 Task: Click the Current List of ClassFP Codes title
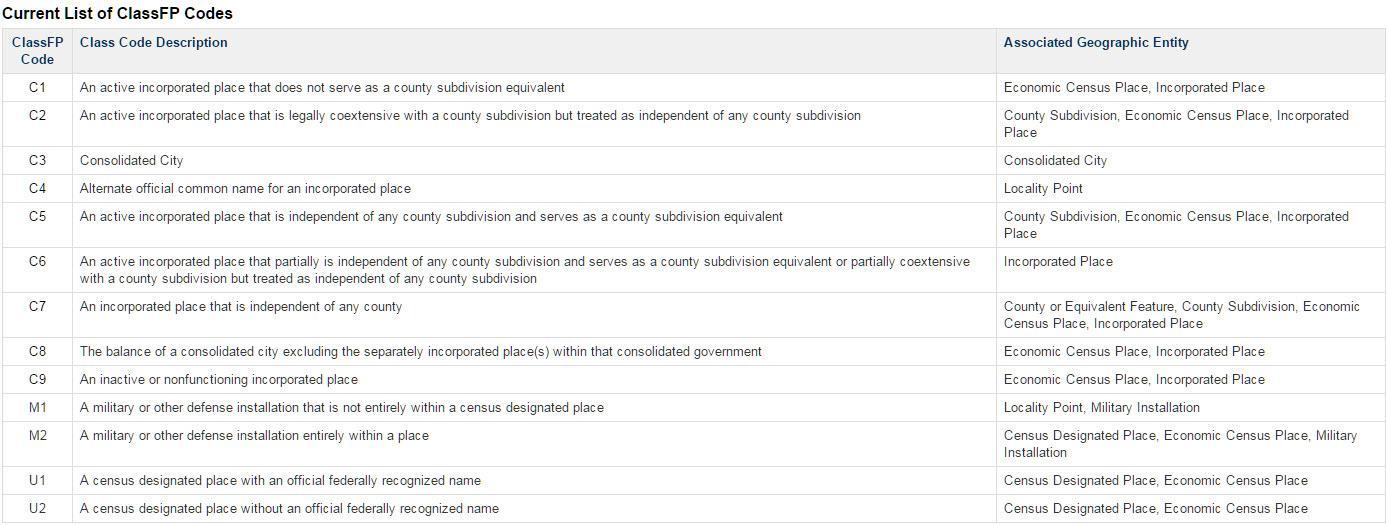(x=117, y=13)
